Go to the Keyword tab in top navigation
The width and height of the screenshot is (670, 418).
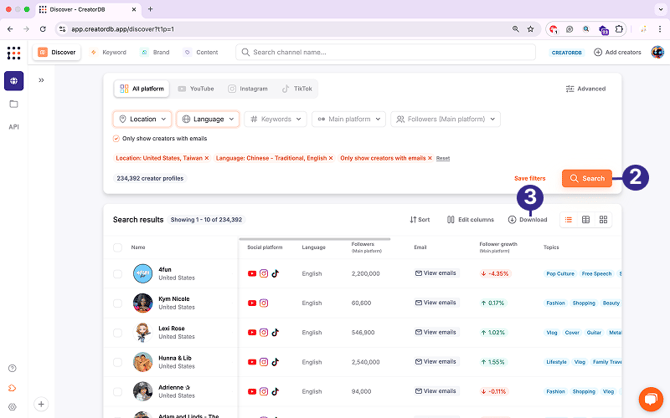click(x=109, y=52)
